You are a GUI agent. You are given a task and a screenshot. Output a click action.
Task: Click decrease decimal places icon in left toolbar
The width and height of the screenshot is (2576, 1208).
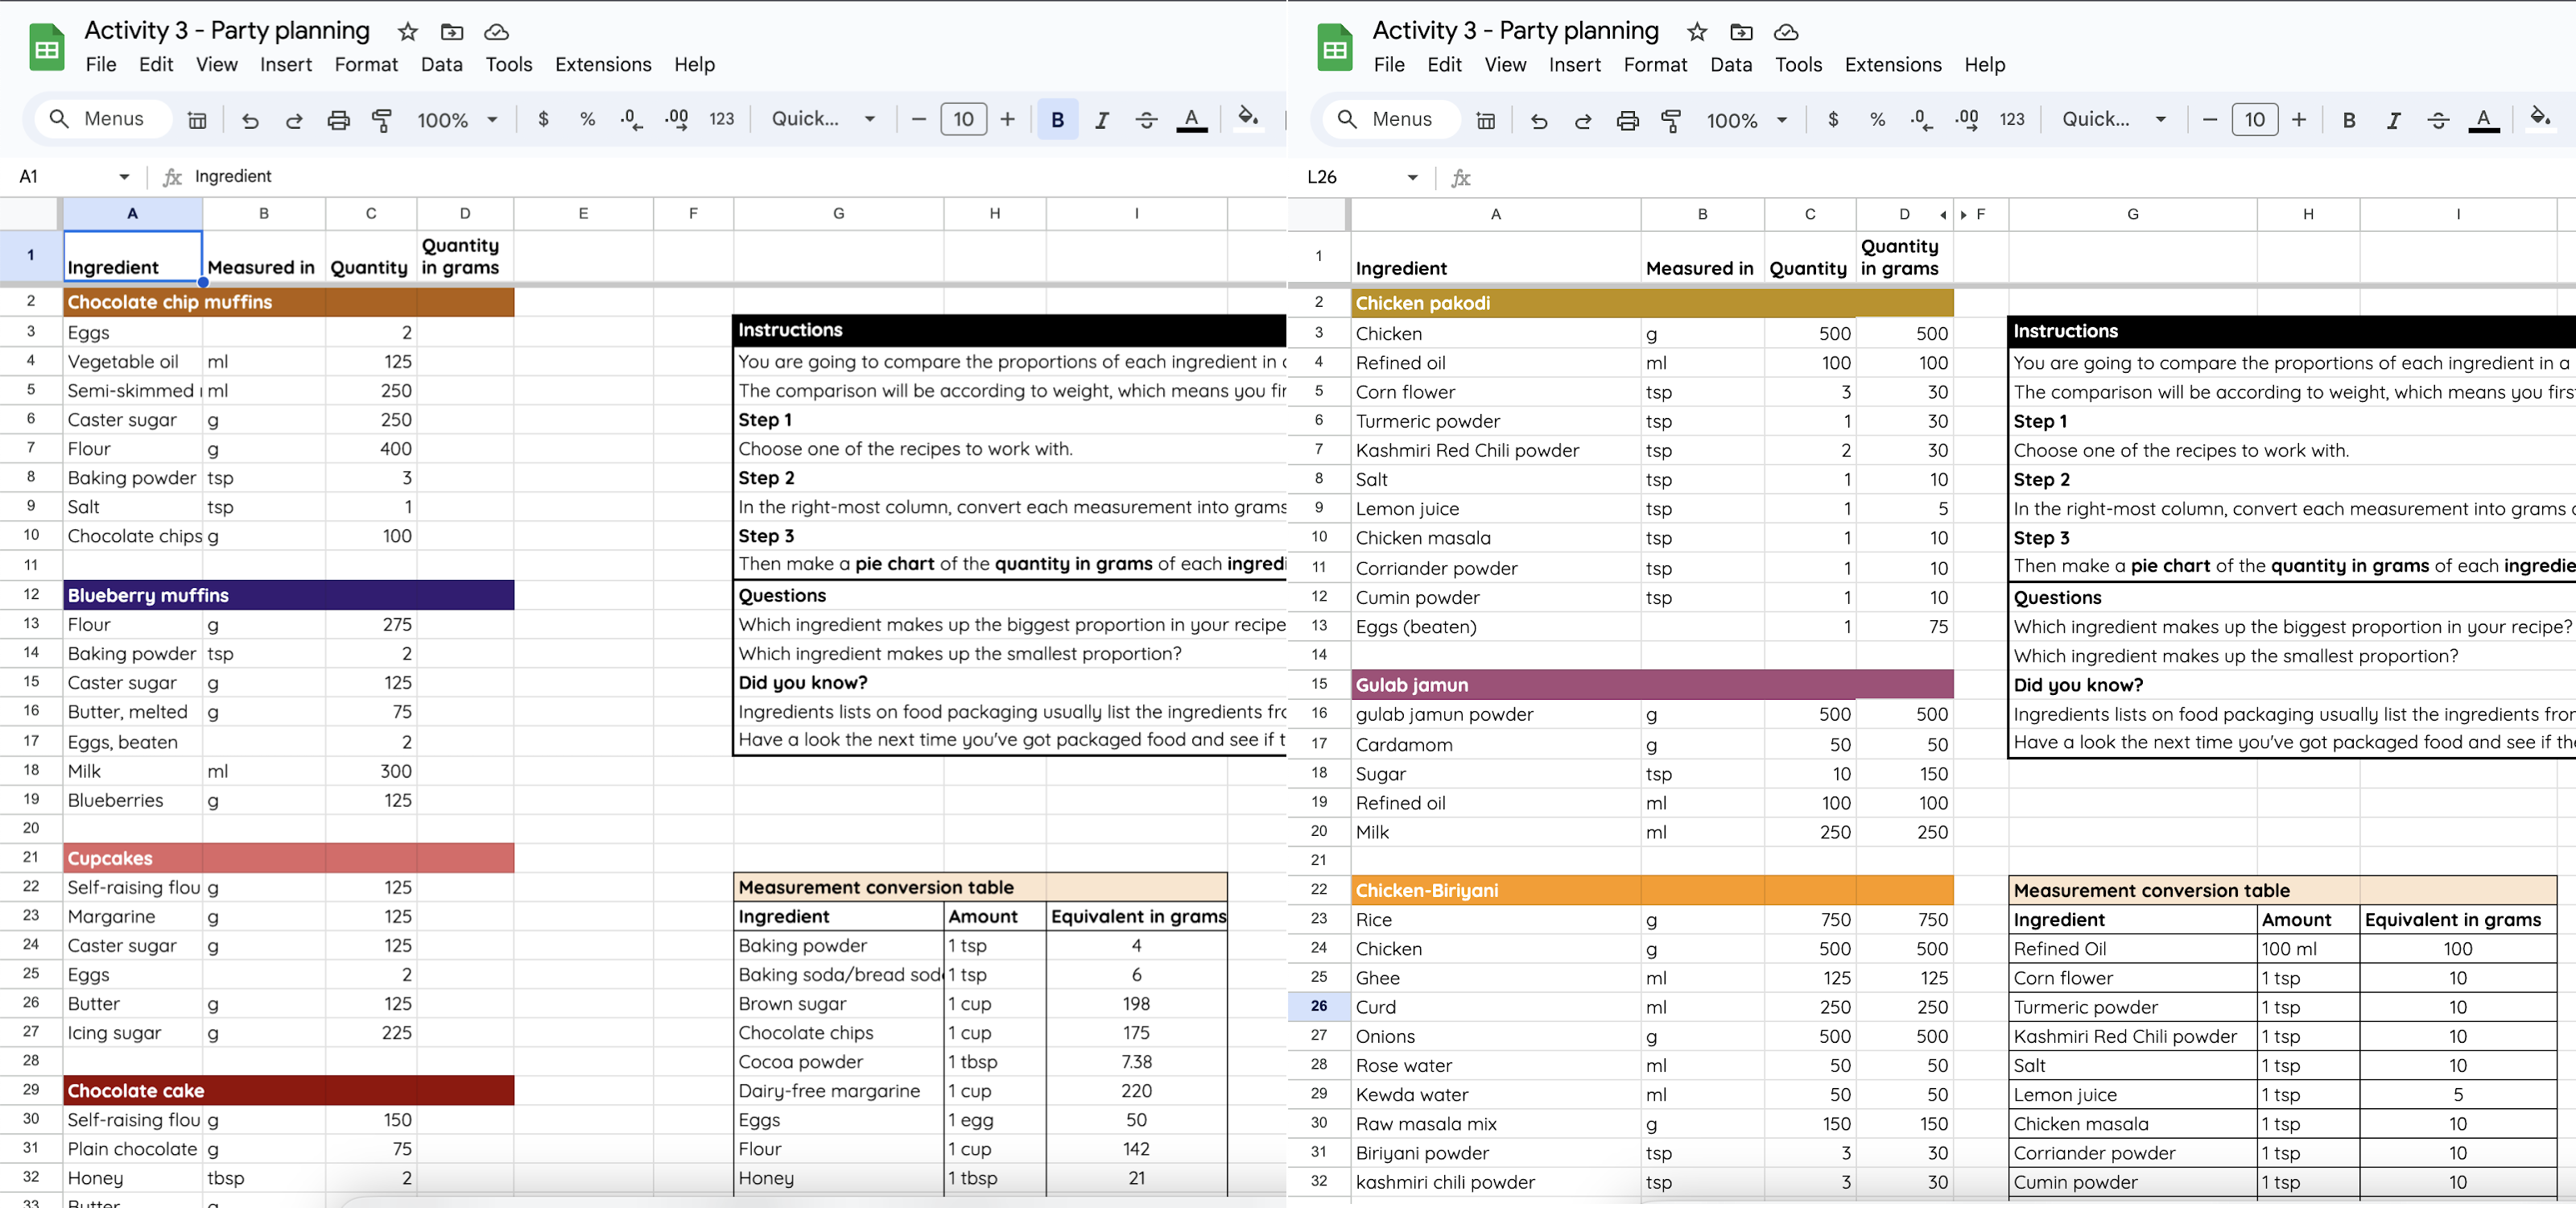click(x=631, y=120)
